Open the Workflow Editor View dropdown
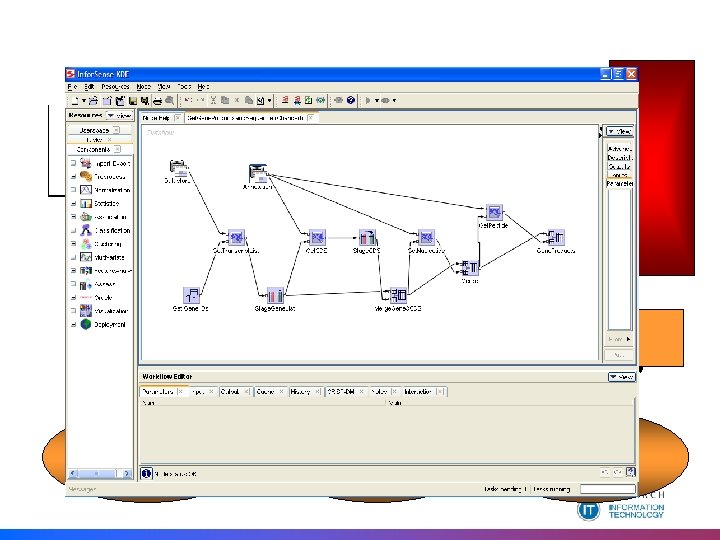The image size is (720, 540). coord(622,377)
